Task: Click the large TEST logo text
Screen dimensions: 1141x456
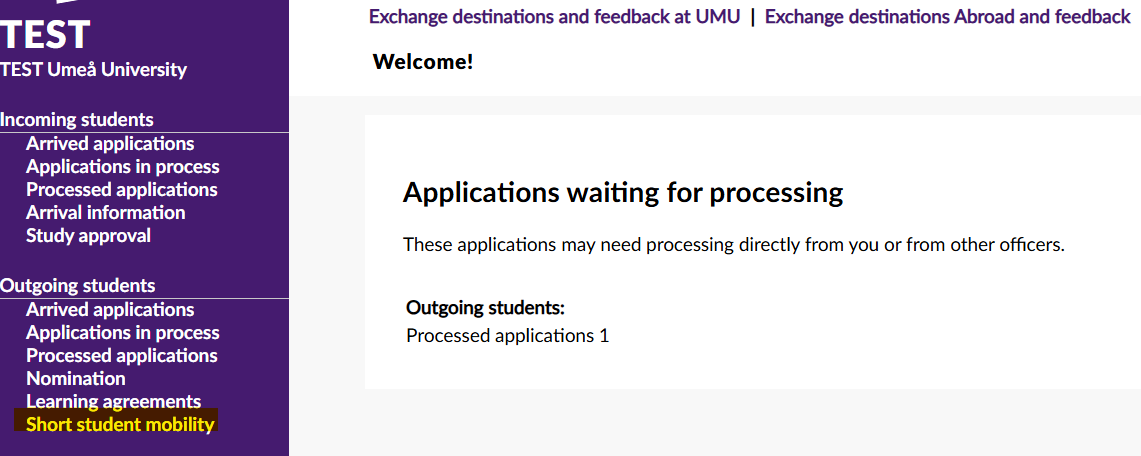Action: (45, 34)
